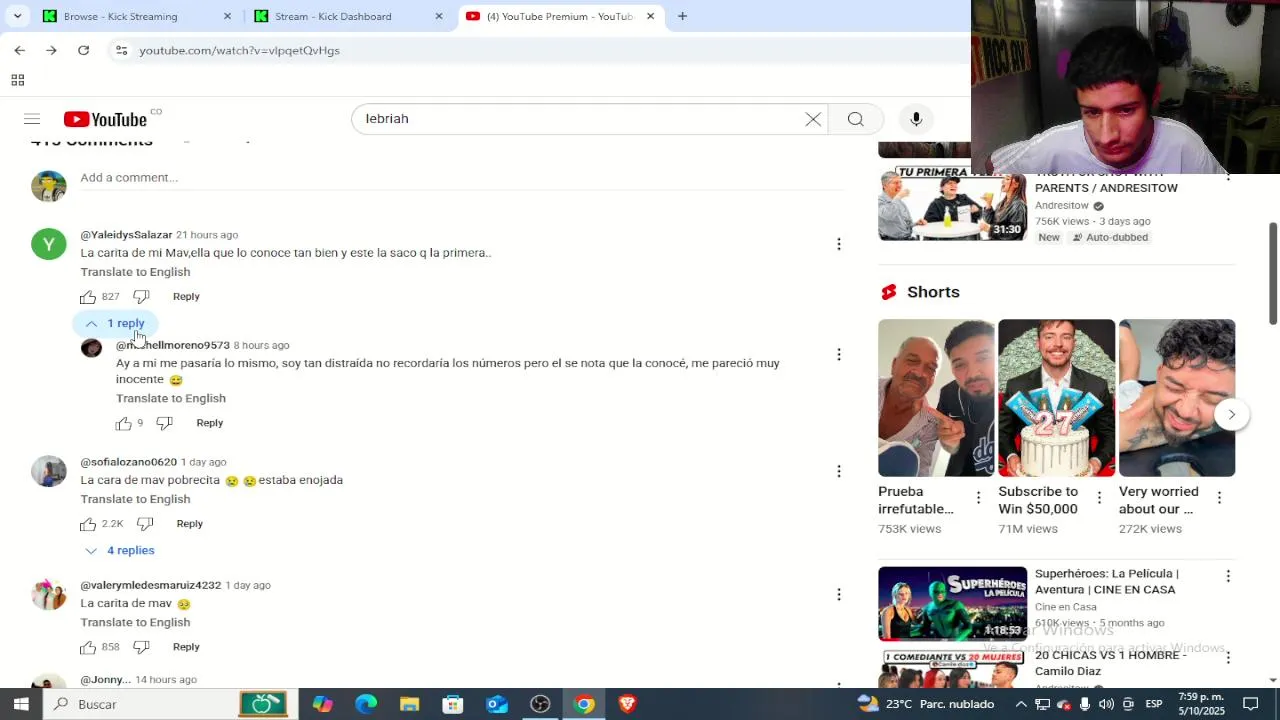Click the page vertical scrollbar

1273,272
